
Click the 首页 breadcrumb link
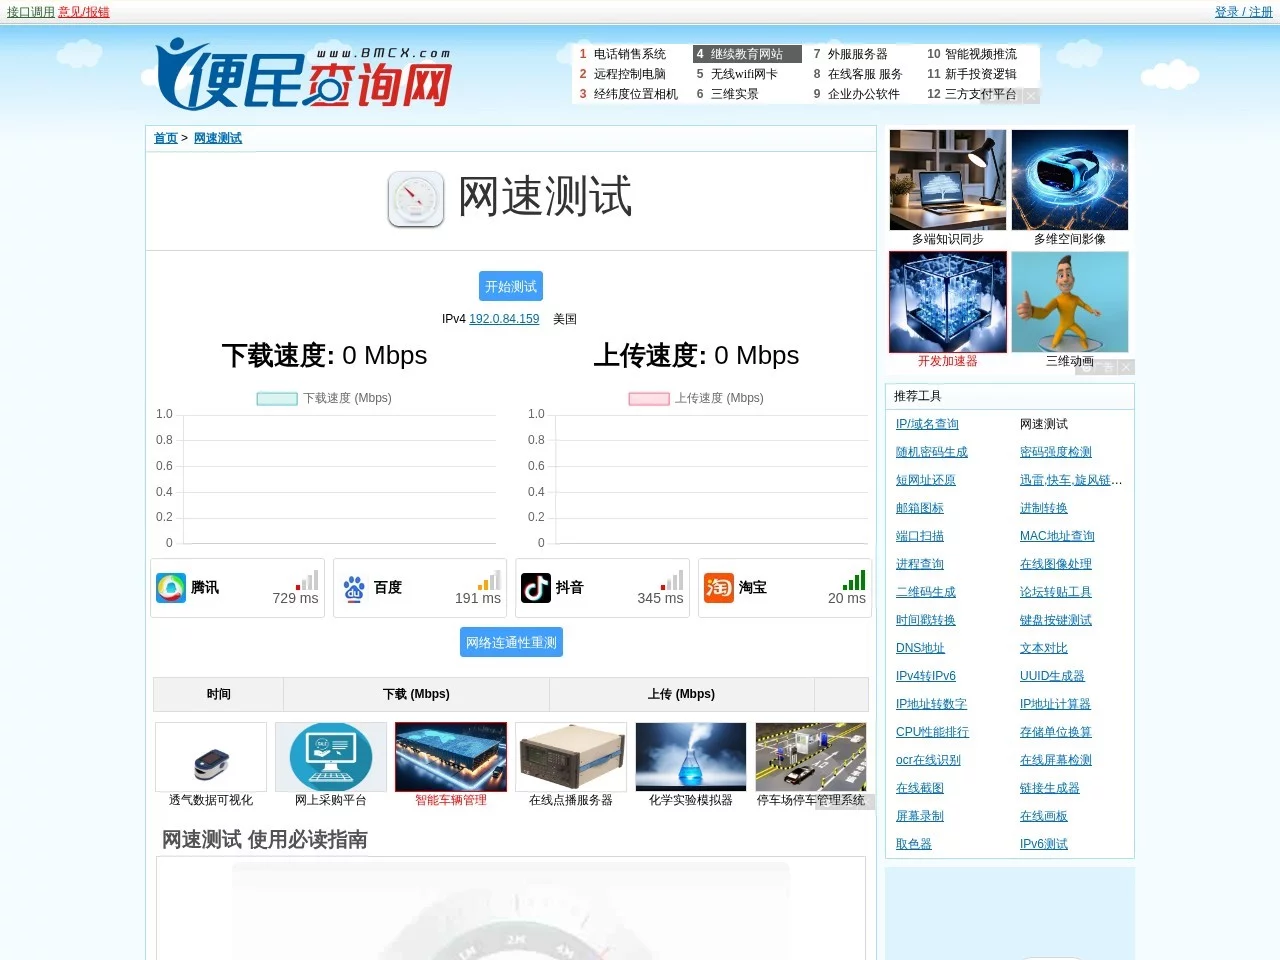pos(165,138)
